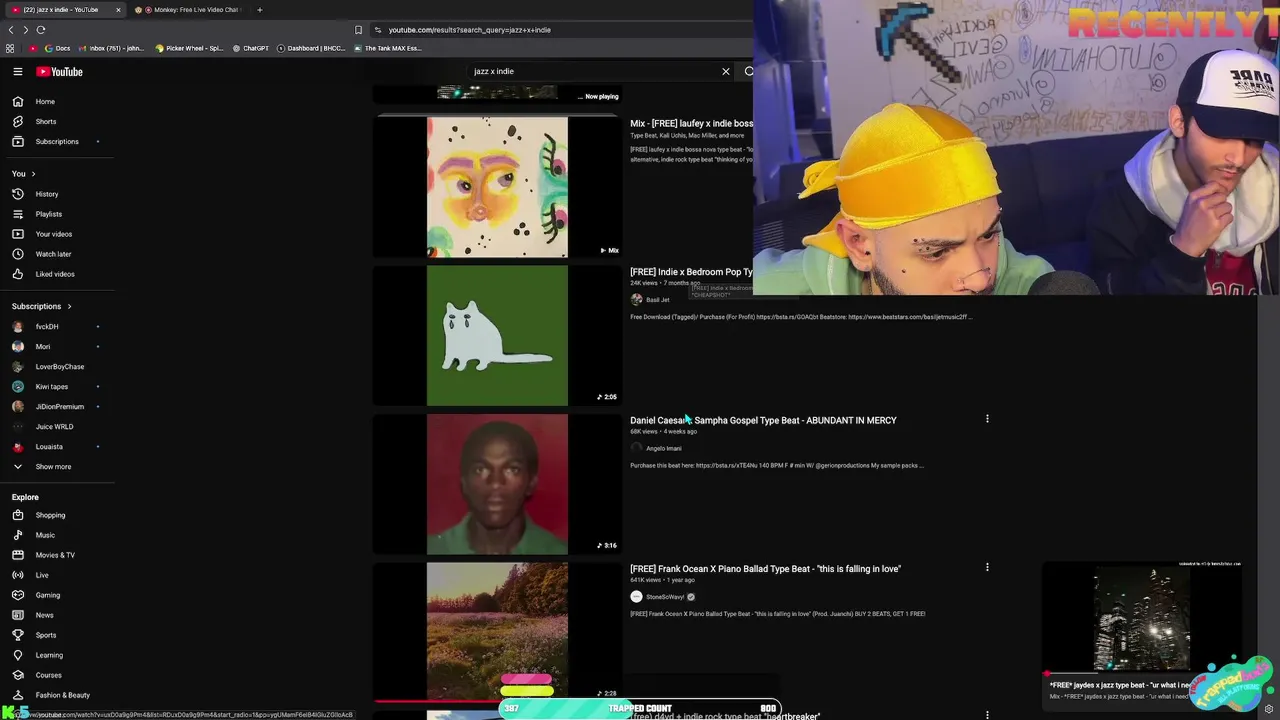The width and height of the screenshot is (1280, 720).
Task: Open Frank Ocean X Piano Ballad video title
Action: [x=765, y=569]
